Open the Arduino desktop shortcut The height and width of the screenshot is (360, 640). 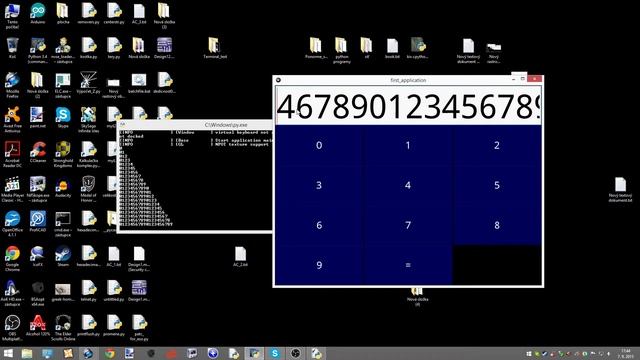click(38, 13)
